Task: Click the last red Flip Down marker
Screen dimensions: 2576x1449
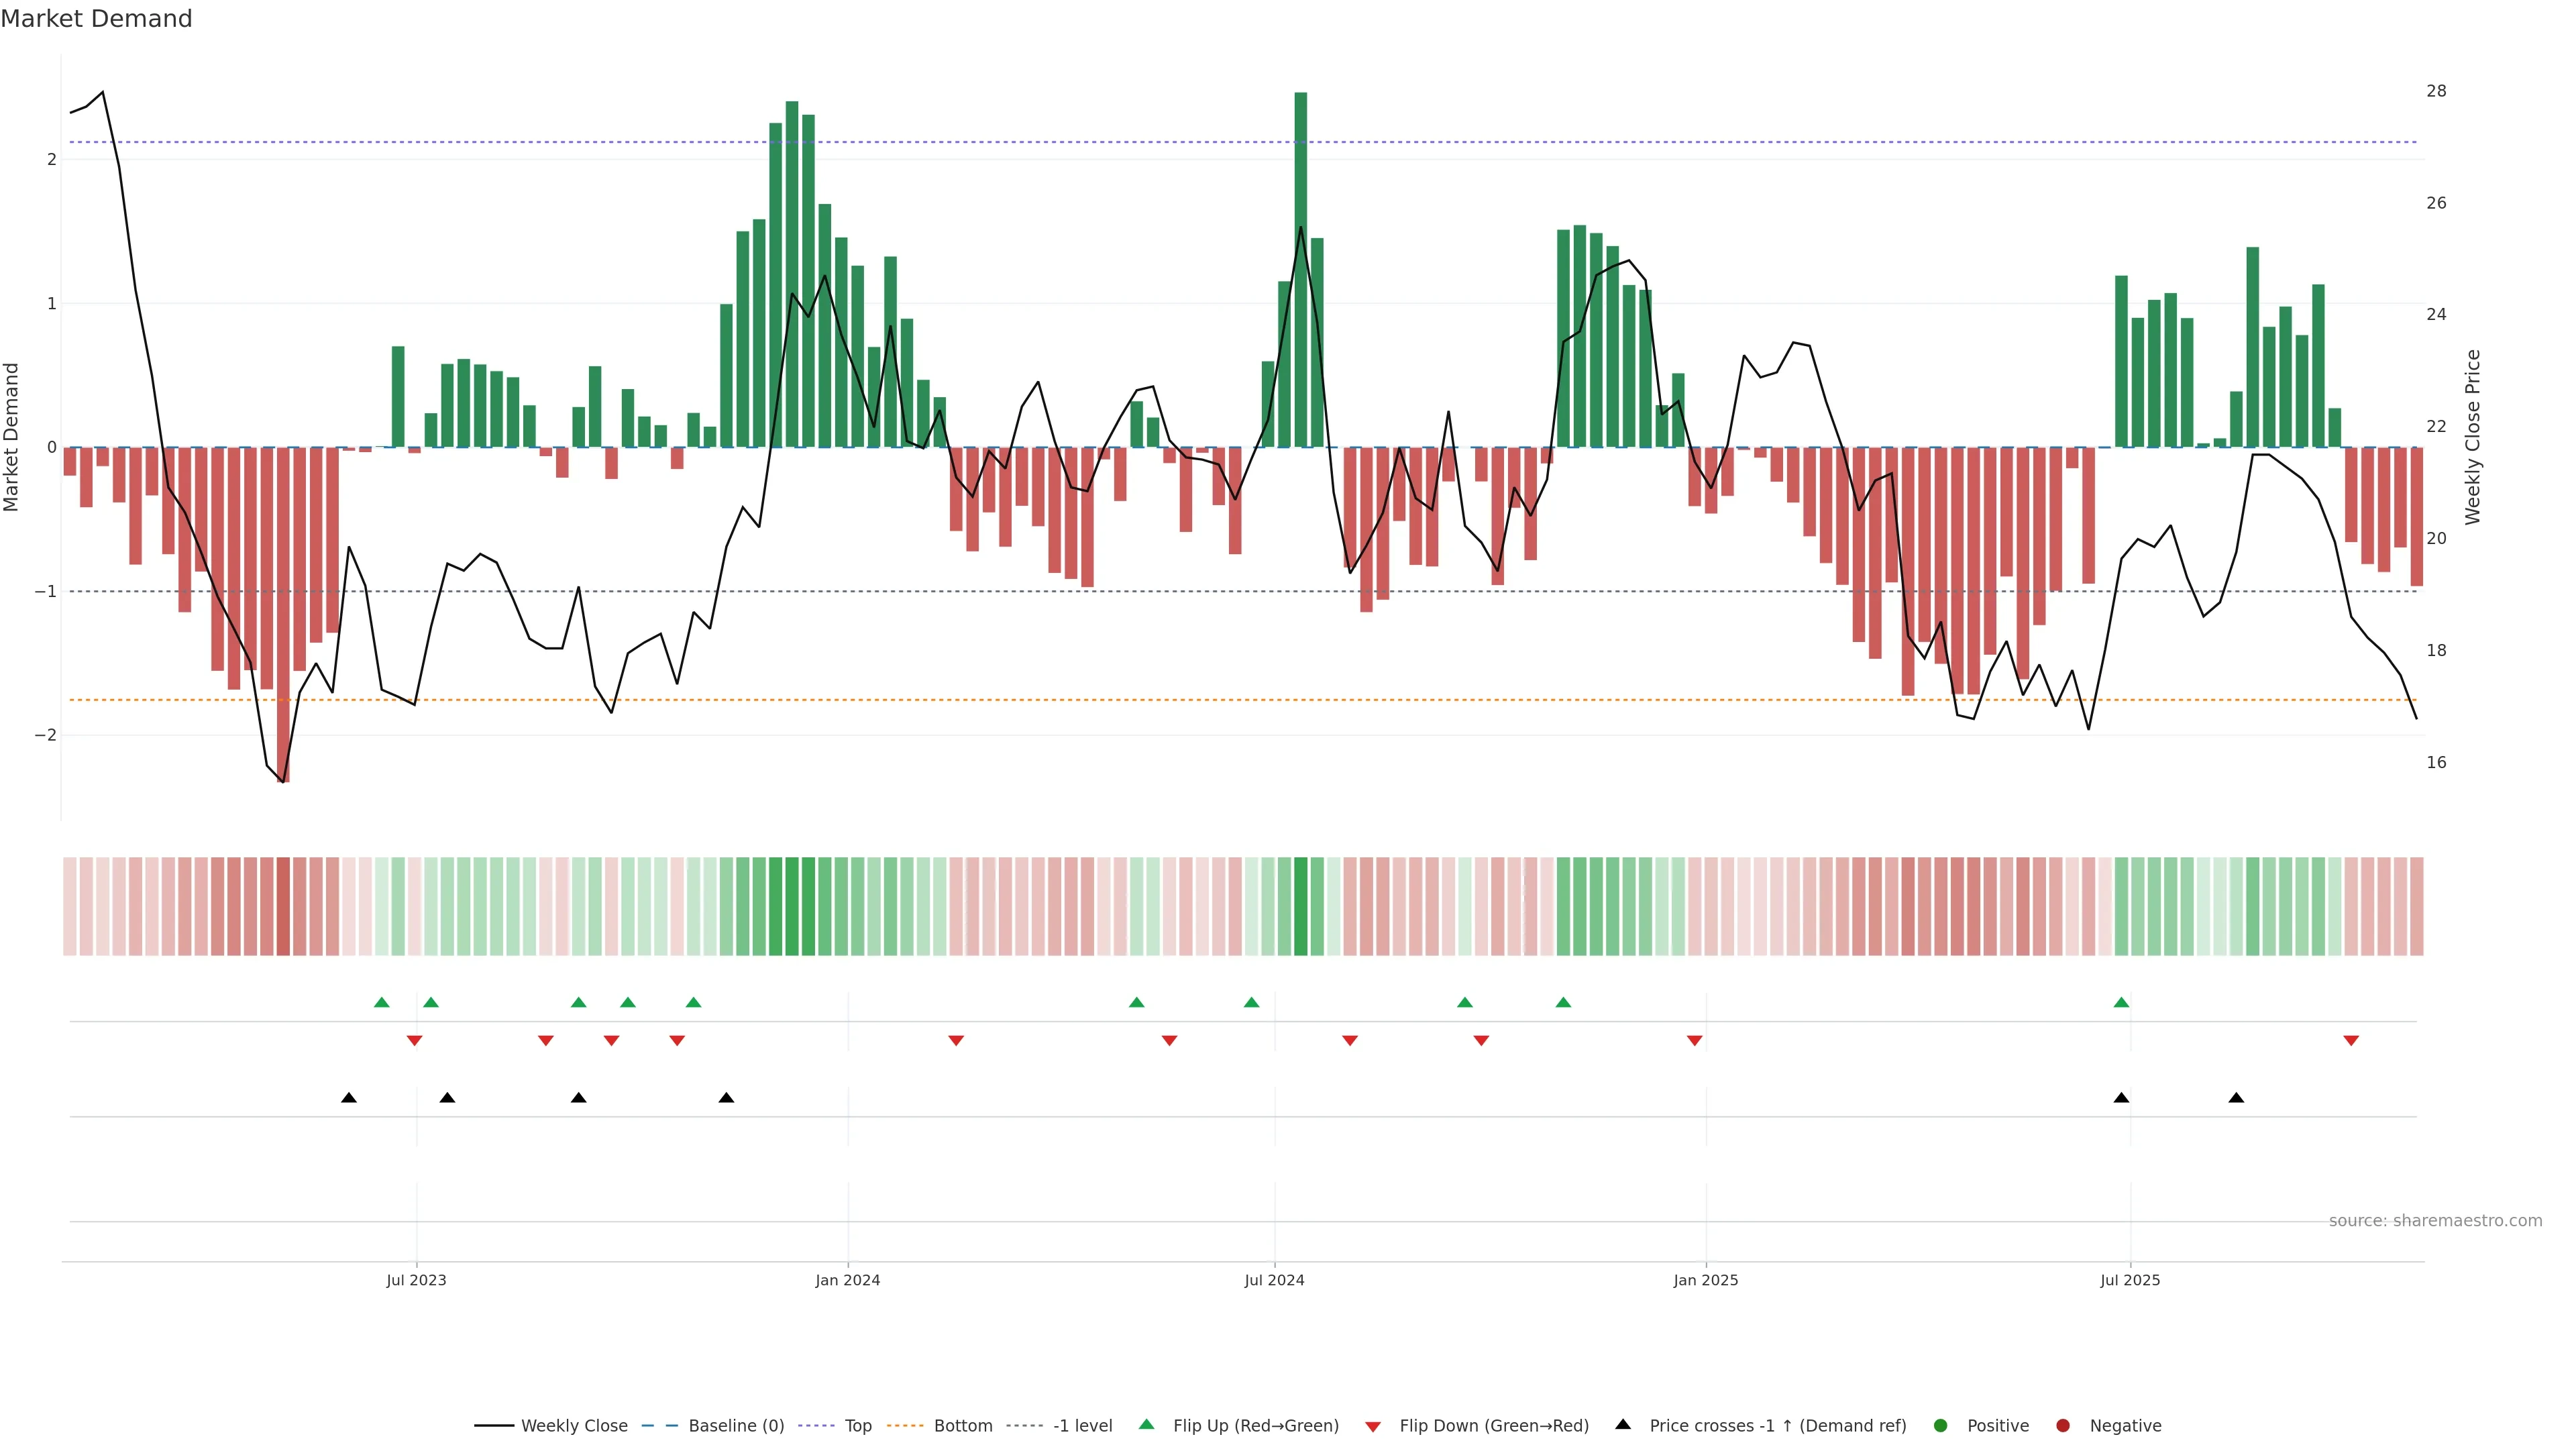Action: pos(2351,1041)
